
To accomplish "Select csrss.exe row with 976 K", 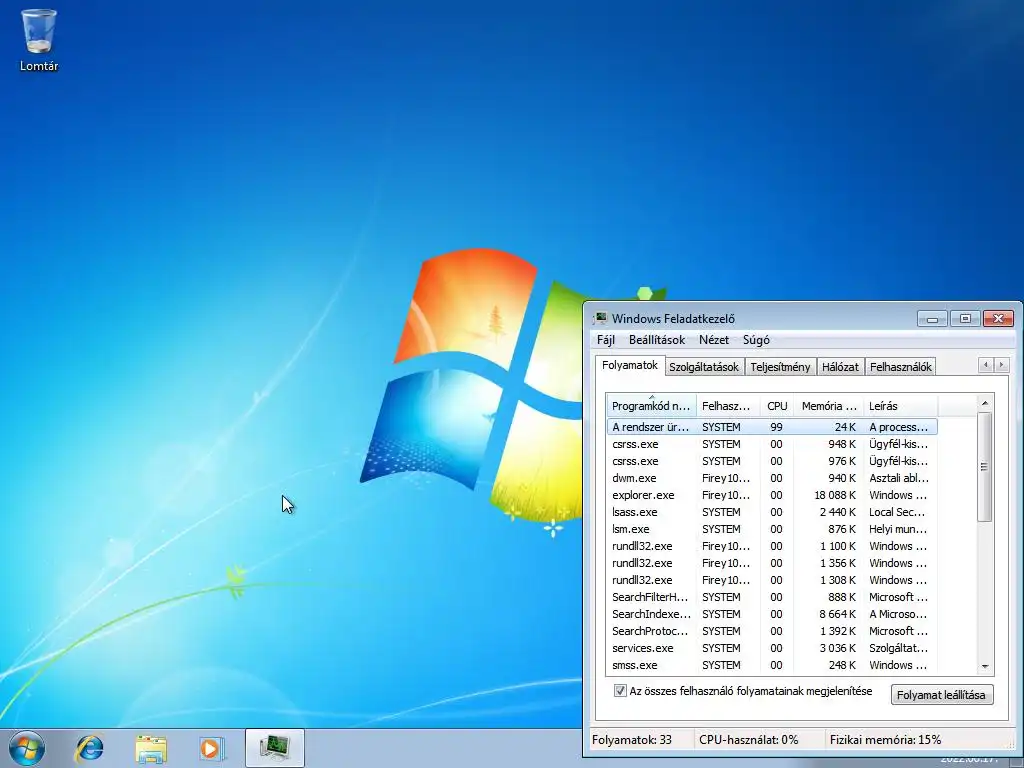I will pos(772,461).
